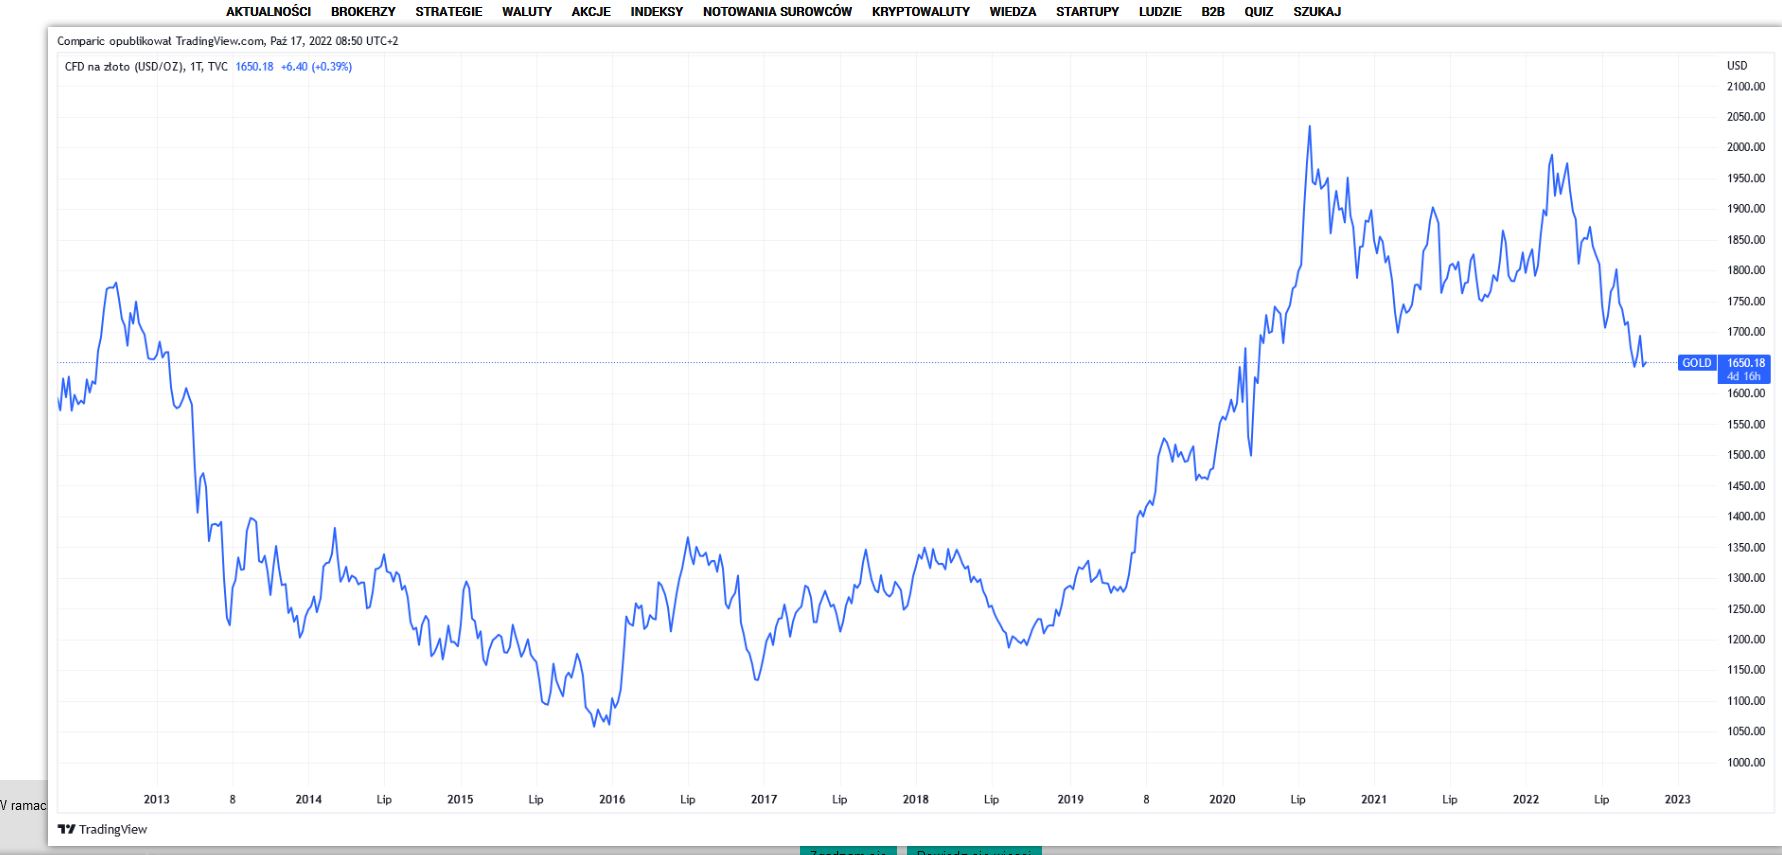Click the blue GOLD price tag
Screen dimensions: 1782x855
1696,363
